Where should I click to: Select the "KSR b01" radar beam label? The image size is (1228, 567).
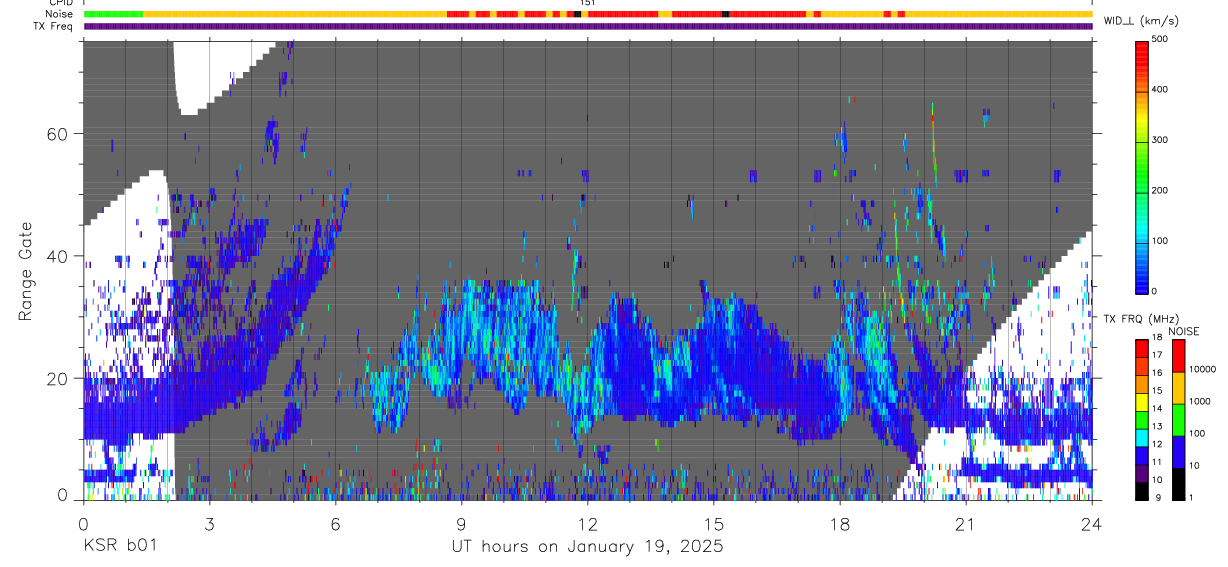pyautogui.click(x=119, y=547)
